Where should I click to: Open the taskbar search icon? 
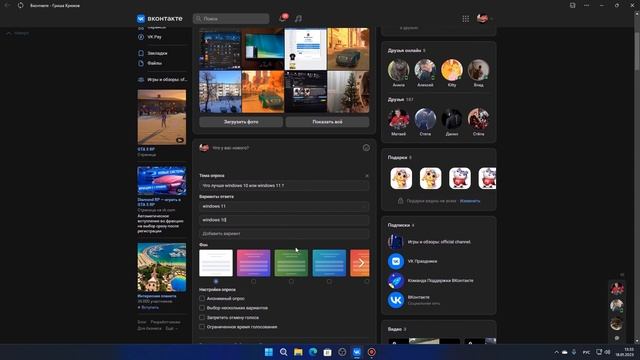[283, 352]
